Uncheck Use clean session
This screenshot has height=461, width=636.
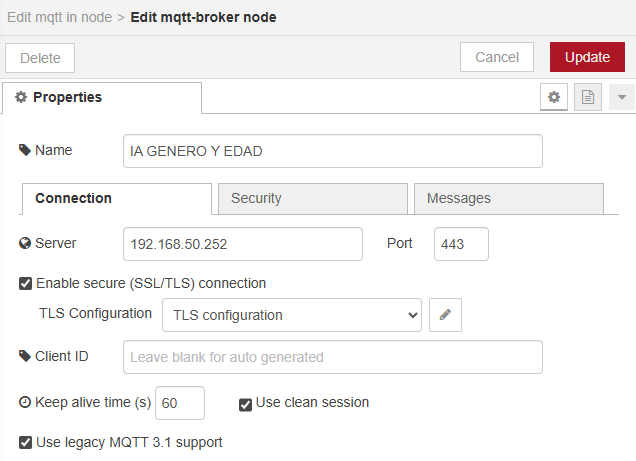(245, 405)
